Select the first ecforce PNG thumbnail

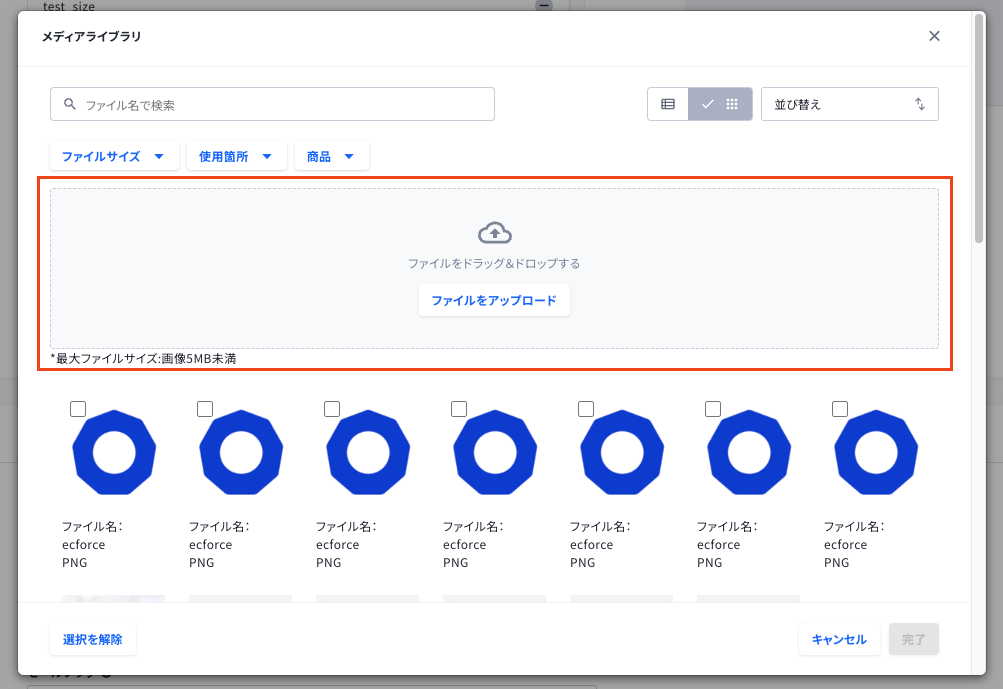point(114,452)
